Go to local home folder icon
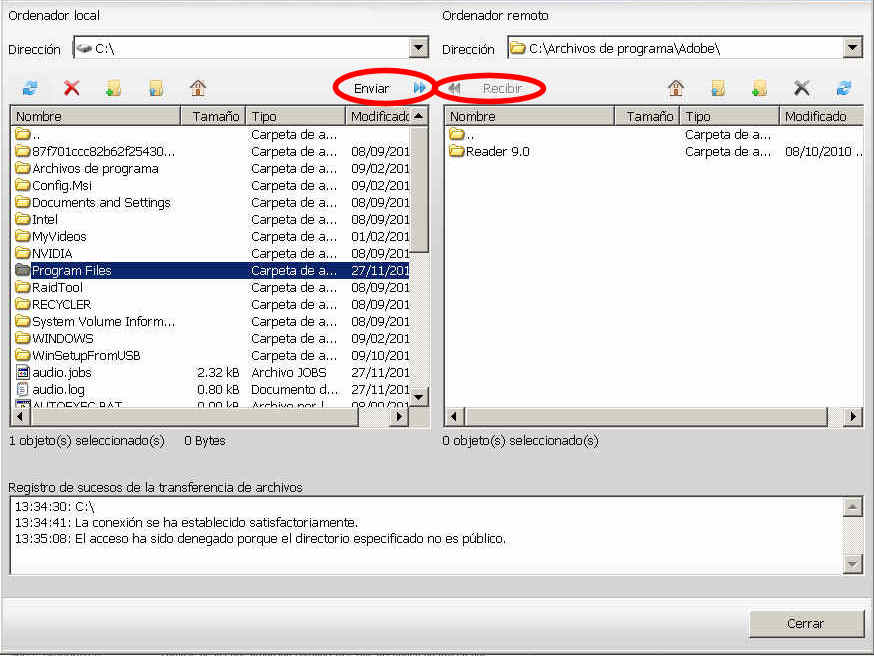874x656 pixels. pyautogui.click(x=198, y=88)
